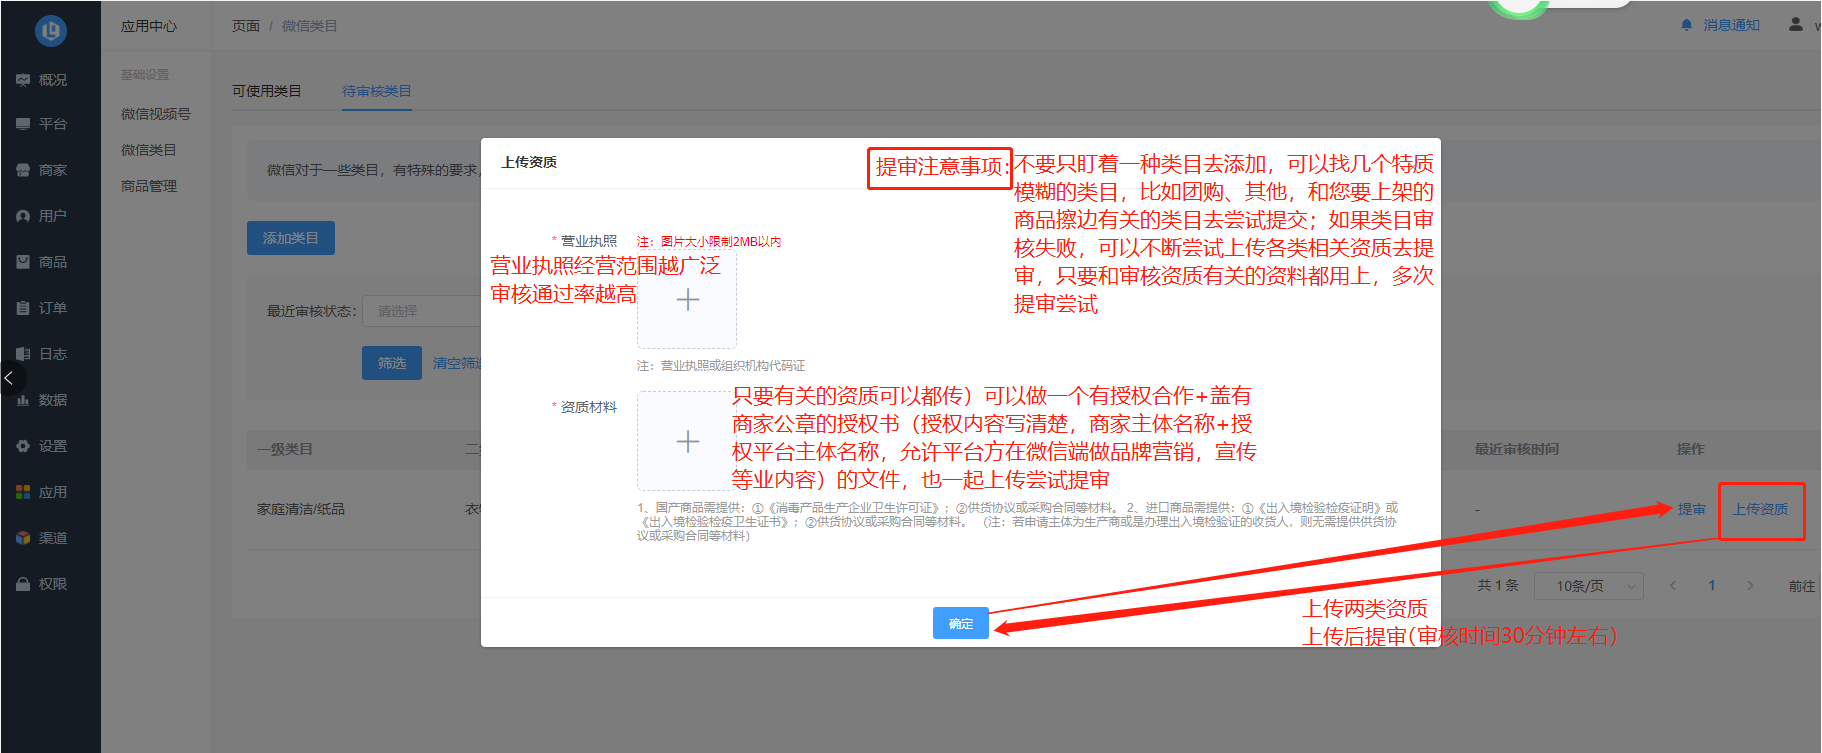Screen dimensions: 1822x753
Task: Open 微信视频号 in the submenu
Action: click(156, 114)
